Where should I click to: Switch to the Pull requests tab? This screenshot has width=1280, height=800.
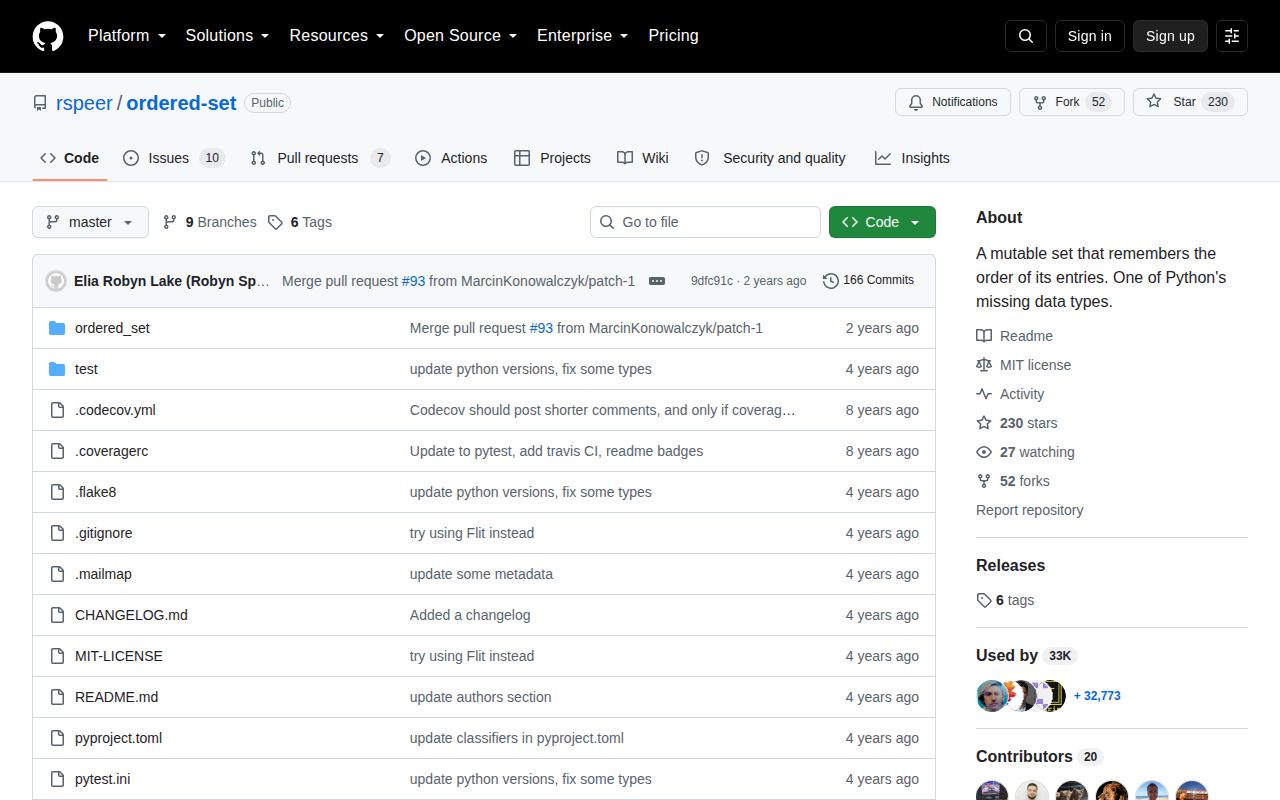click(x=320, y=158)
